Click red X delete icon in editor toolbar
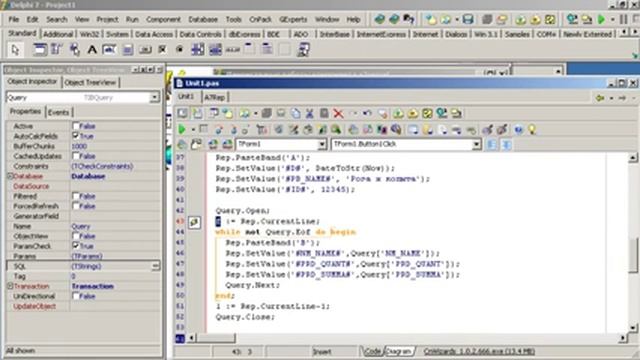640x360 pixels. tap(338, 113)
